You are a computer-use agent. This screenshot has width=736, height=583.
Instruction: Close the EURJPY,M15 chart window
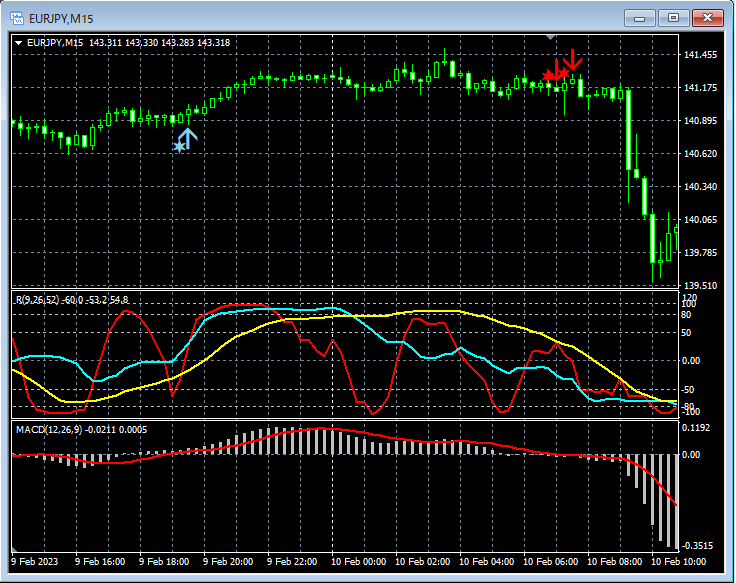coord(707,17)
